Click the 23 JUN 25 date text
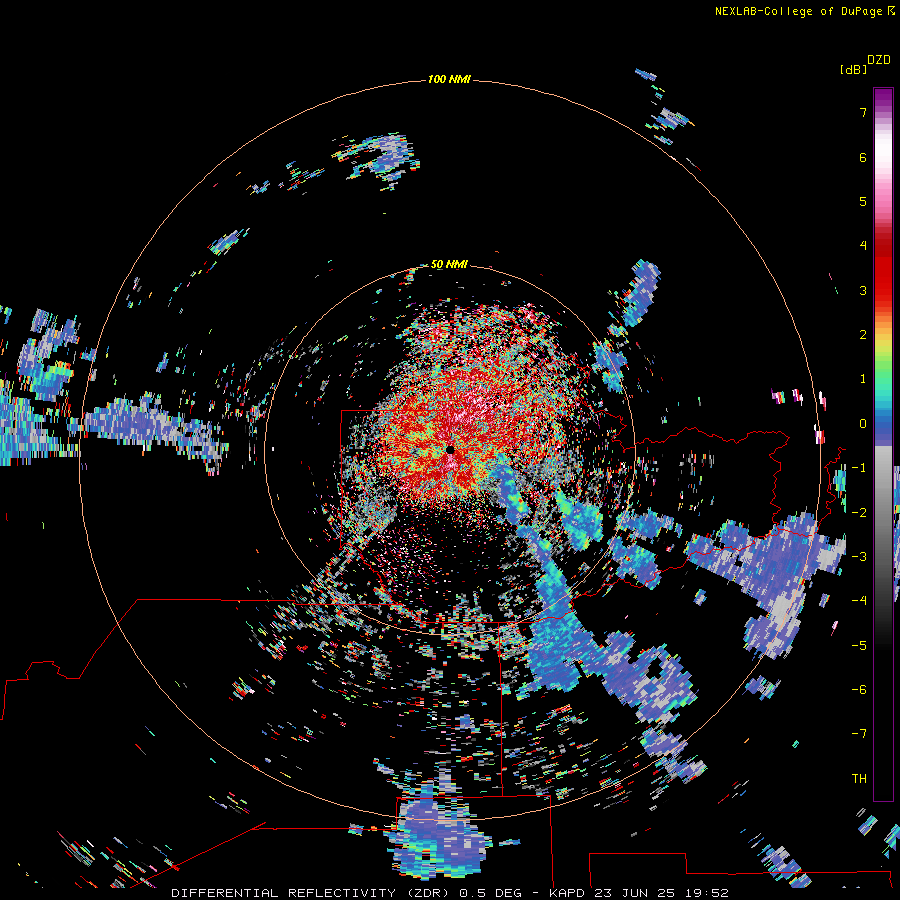This screenshot has height=900, width=900. [633, 893]
